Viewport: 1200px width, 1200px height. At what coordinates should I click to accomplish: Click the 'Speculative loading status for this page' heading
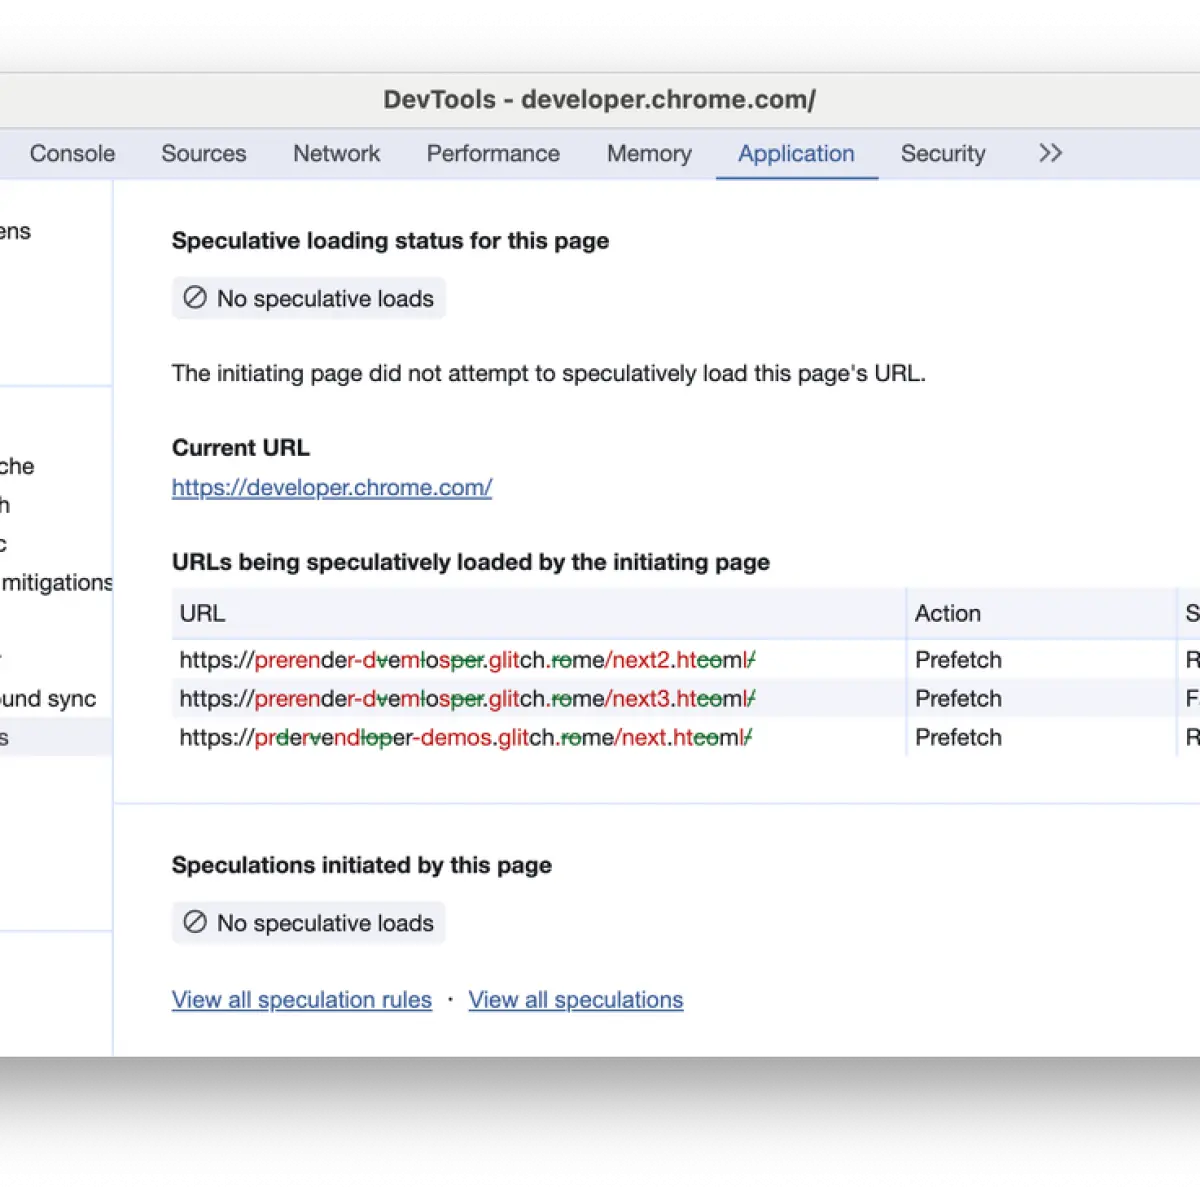tap(390, 241)
